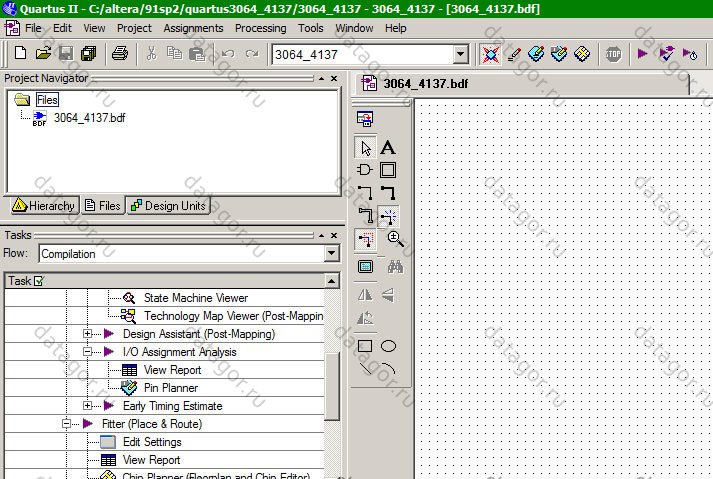Image resolution: width=713 pixels, height=479 pixels.
Task: Click State Machine Viewer task
Action: [196, 298]
